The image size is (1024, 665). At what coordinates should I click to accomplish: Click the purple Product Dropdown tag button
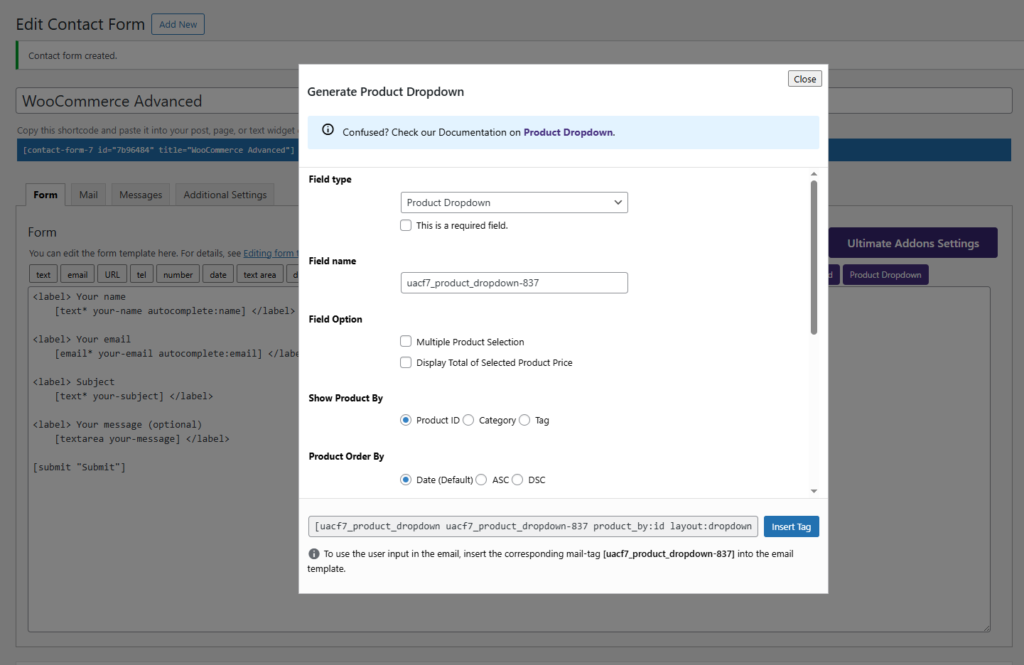tap(885, 275)
